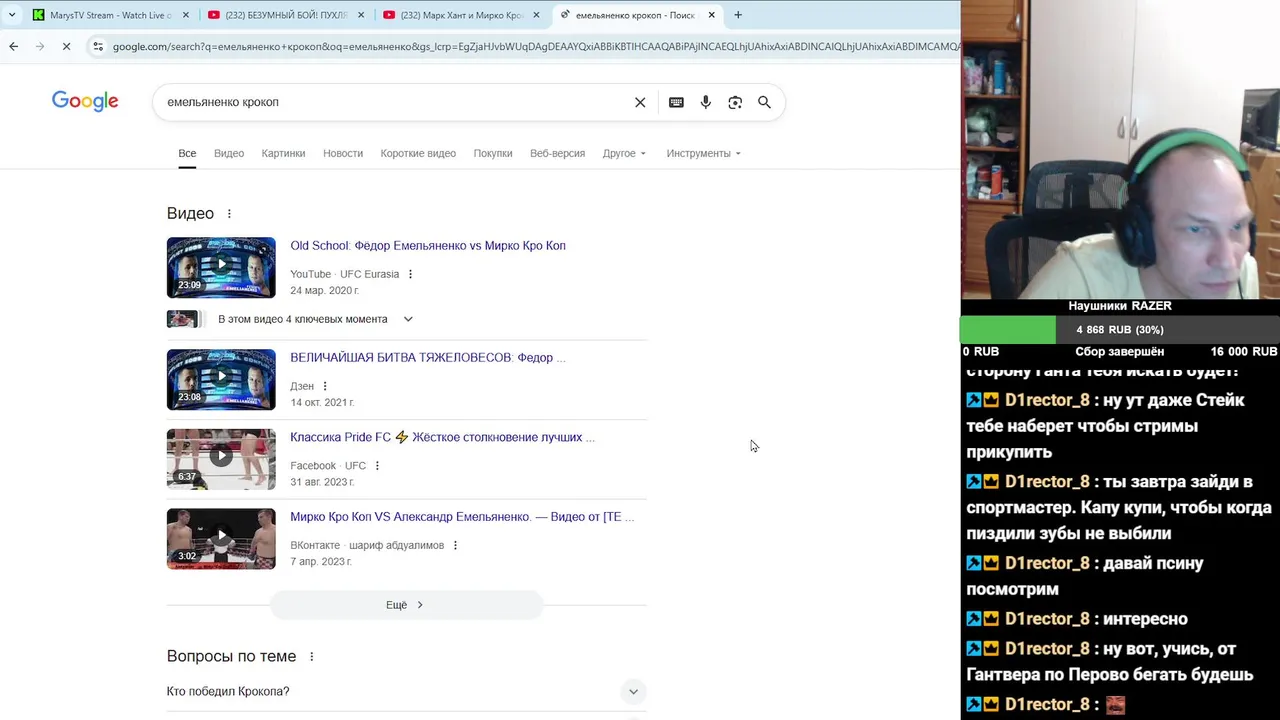Click the YouTube source label
The image size is (1280, 720).
click(x=310, y=274)
